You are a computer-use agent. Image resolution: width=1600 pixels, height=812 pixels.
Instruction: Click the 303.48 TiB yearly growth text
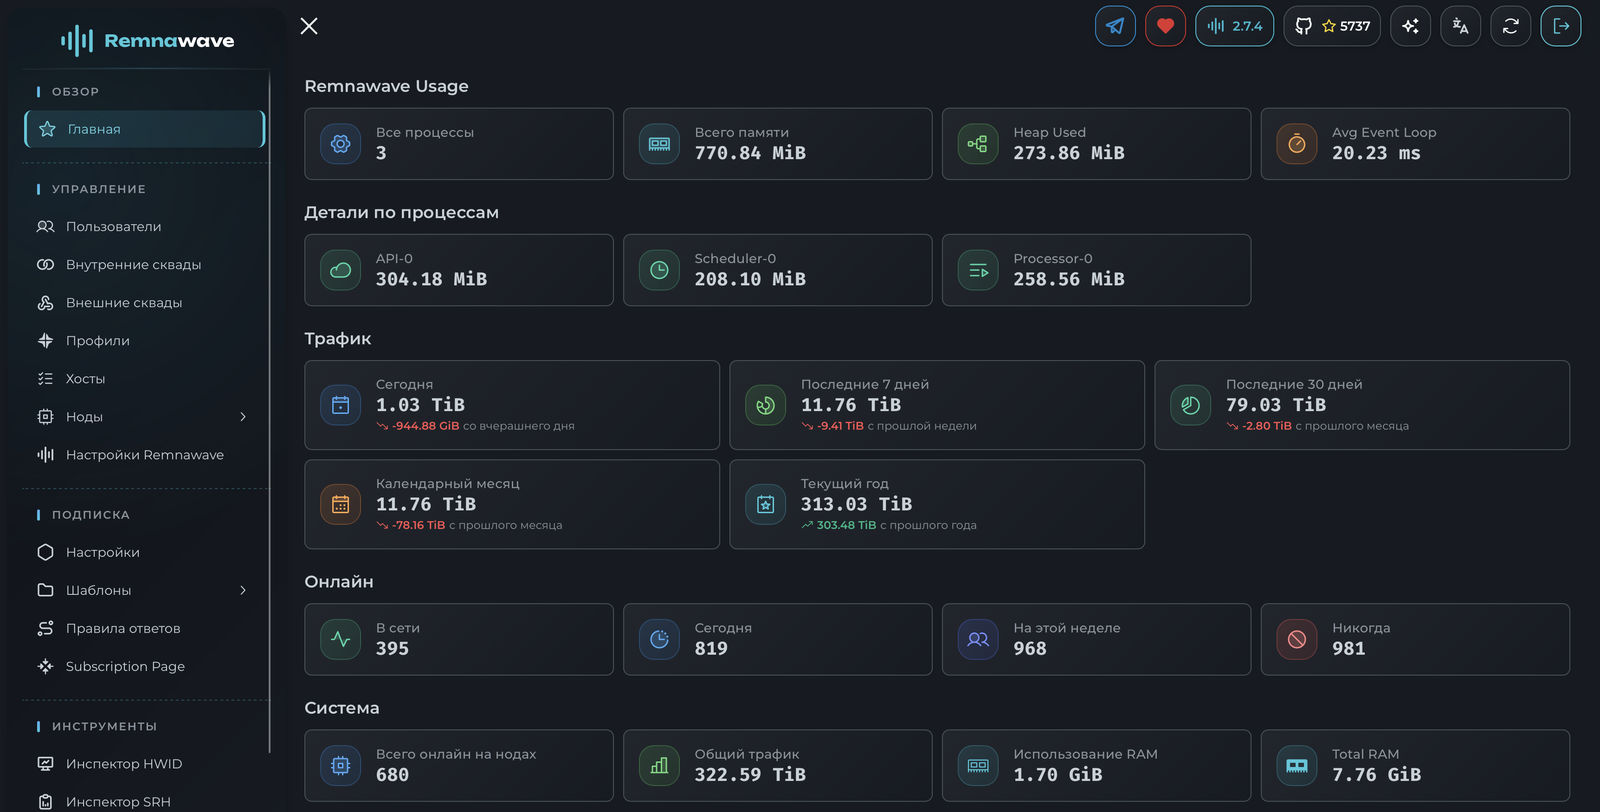[x=846, y=525]
